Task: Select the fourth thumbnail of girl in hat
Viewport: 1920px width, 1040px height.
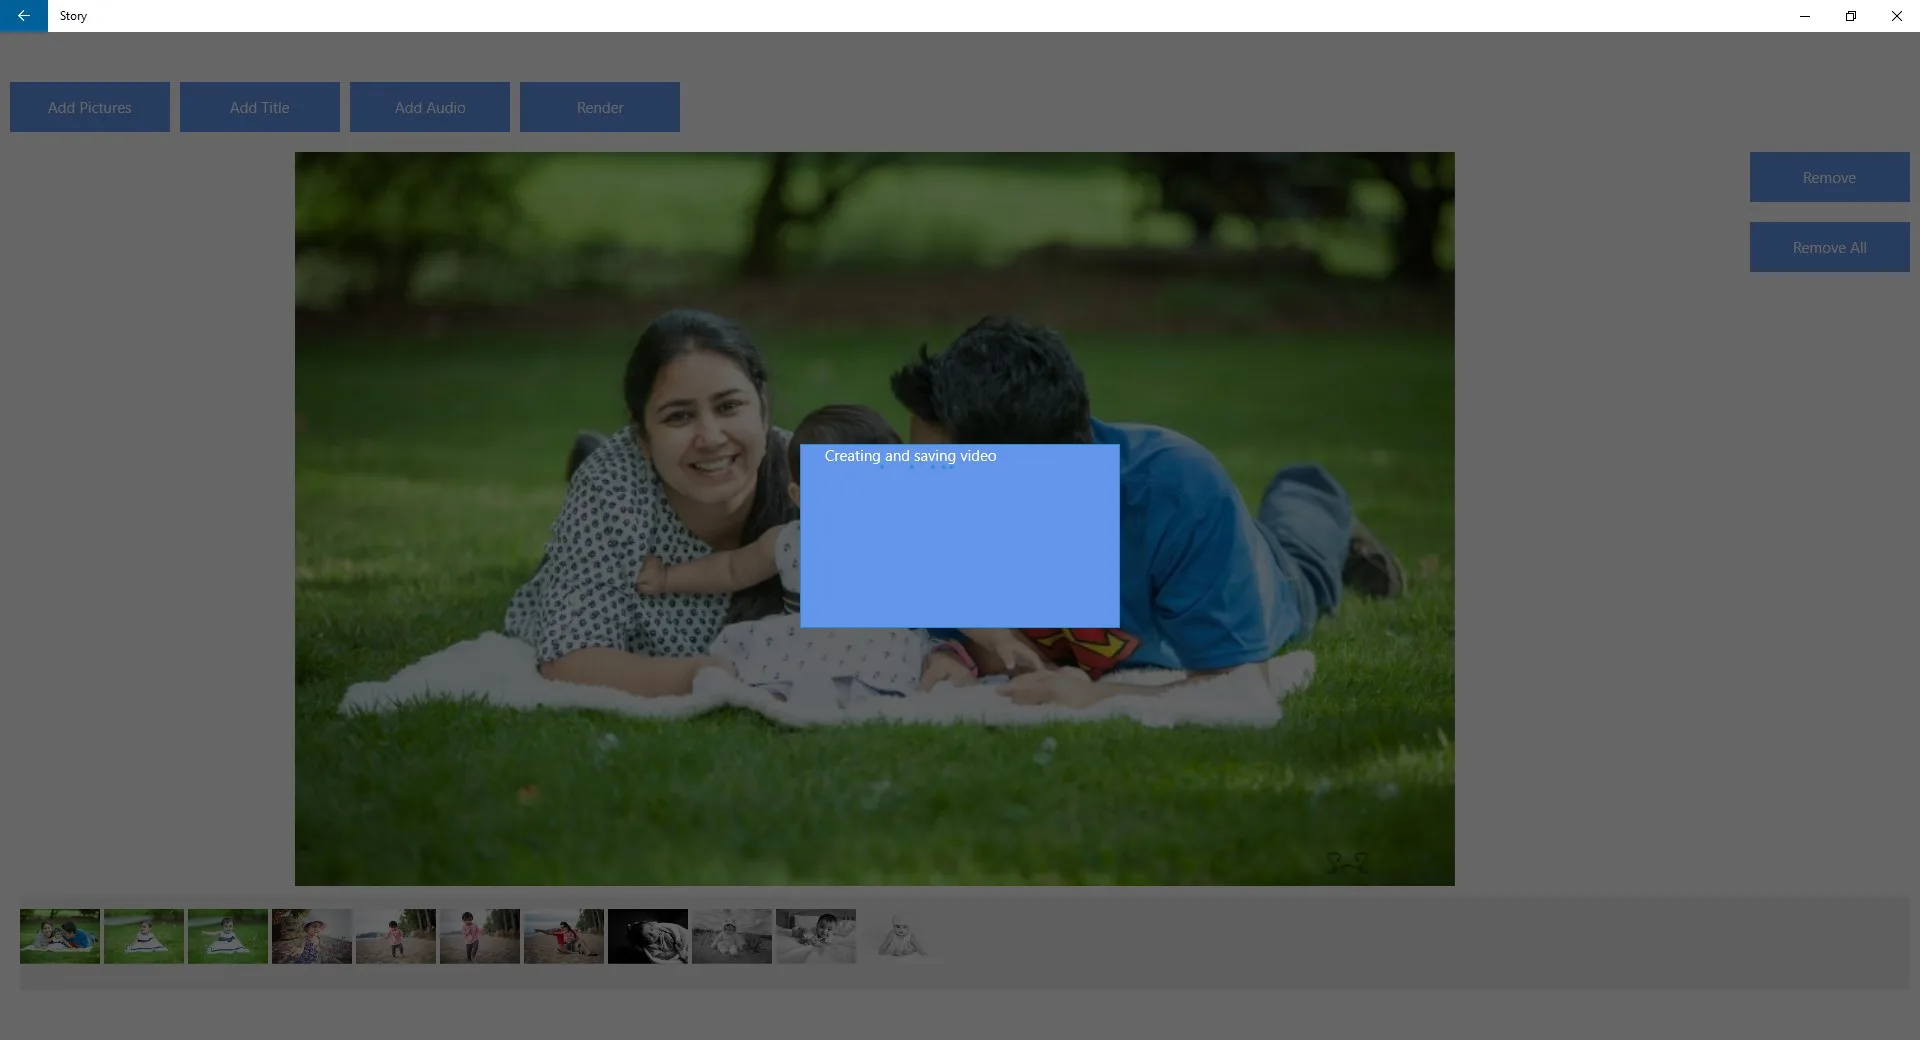Action: click(x=312, y=936)
